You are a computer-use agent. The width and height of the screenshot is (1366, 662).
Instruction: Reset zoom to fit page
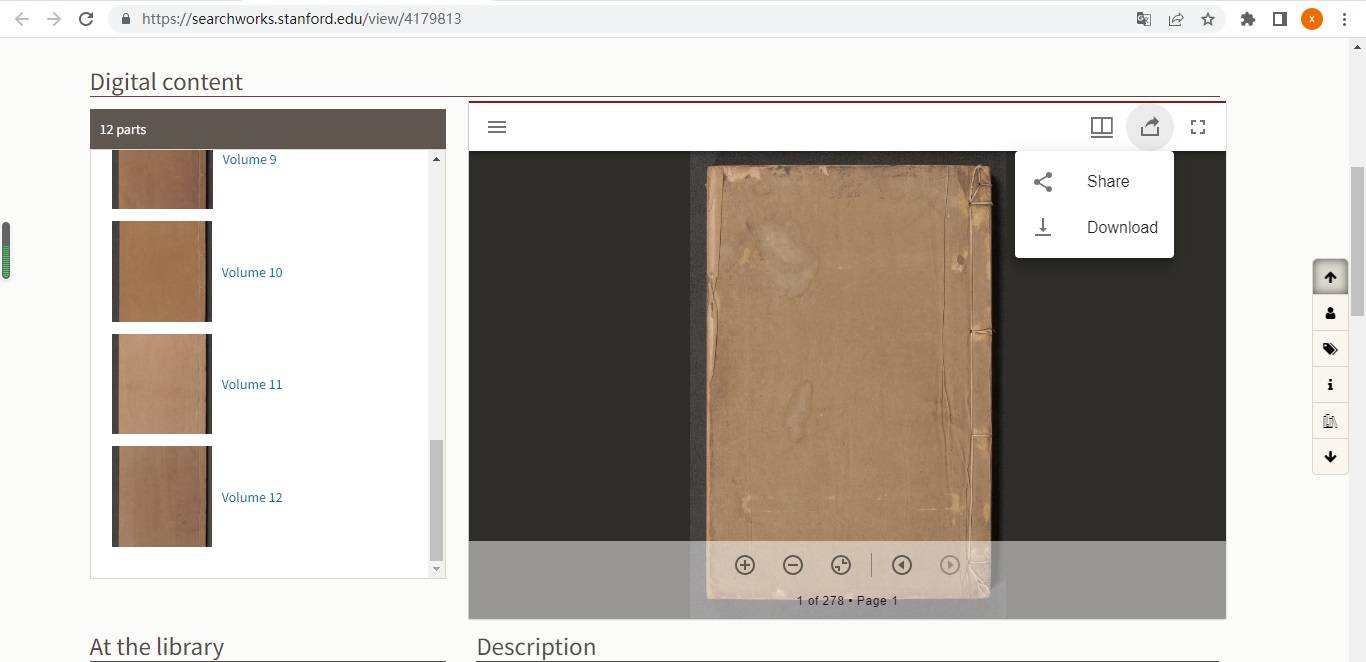tap(841, 565)
